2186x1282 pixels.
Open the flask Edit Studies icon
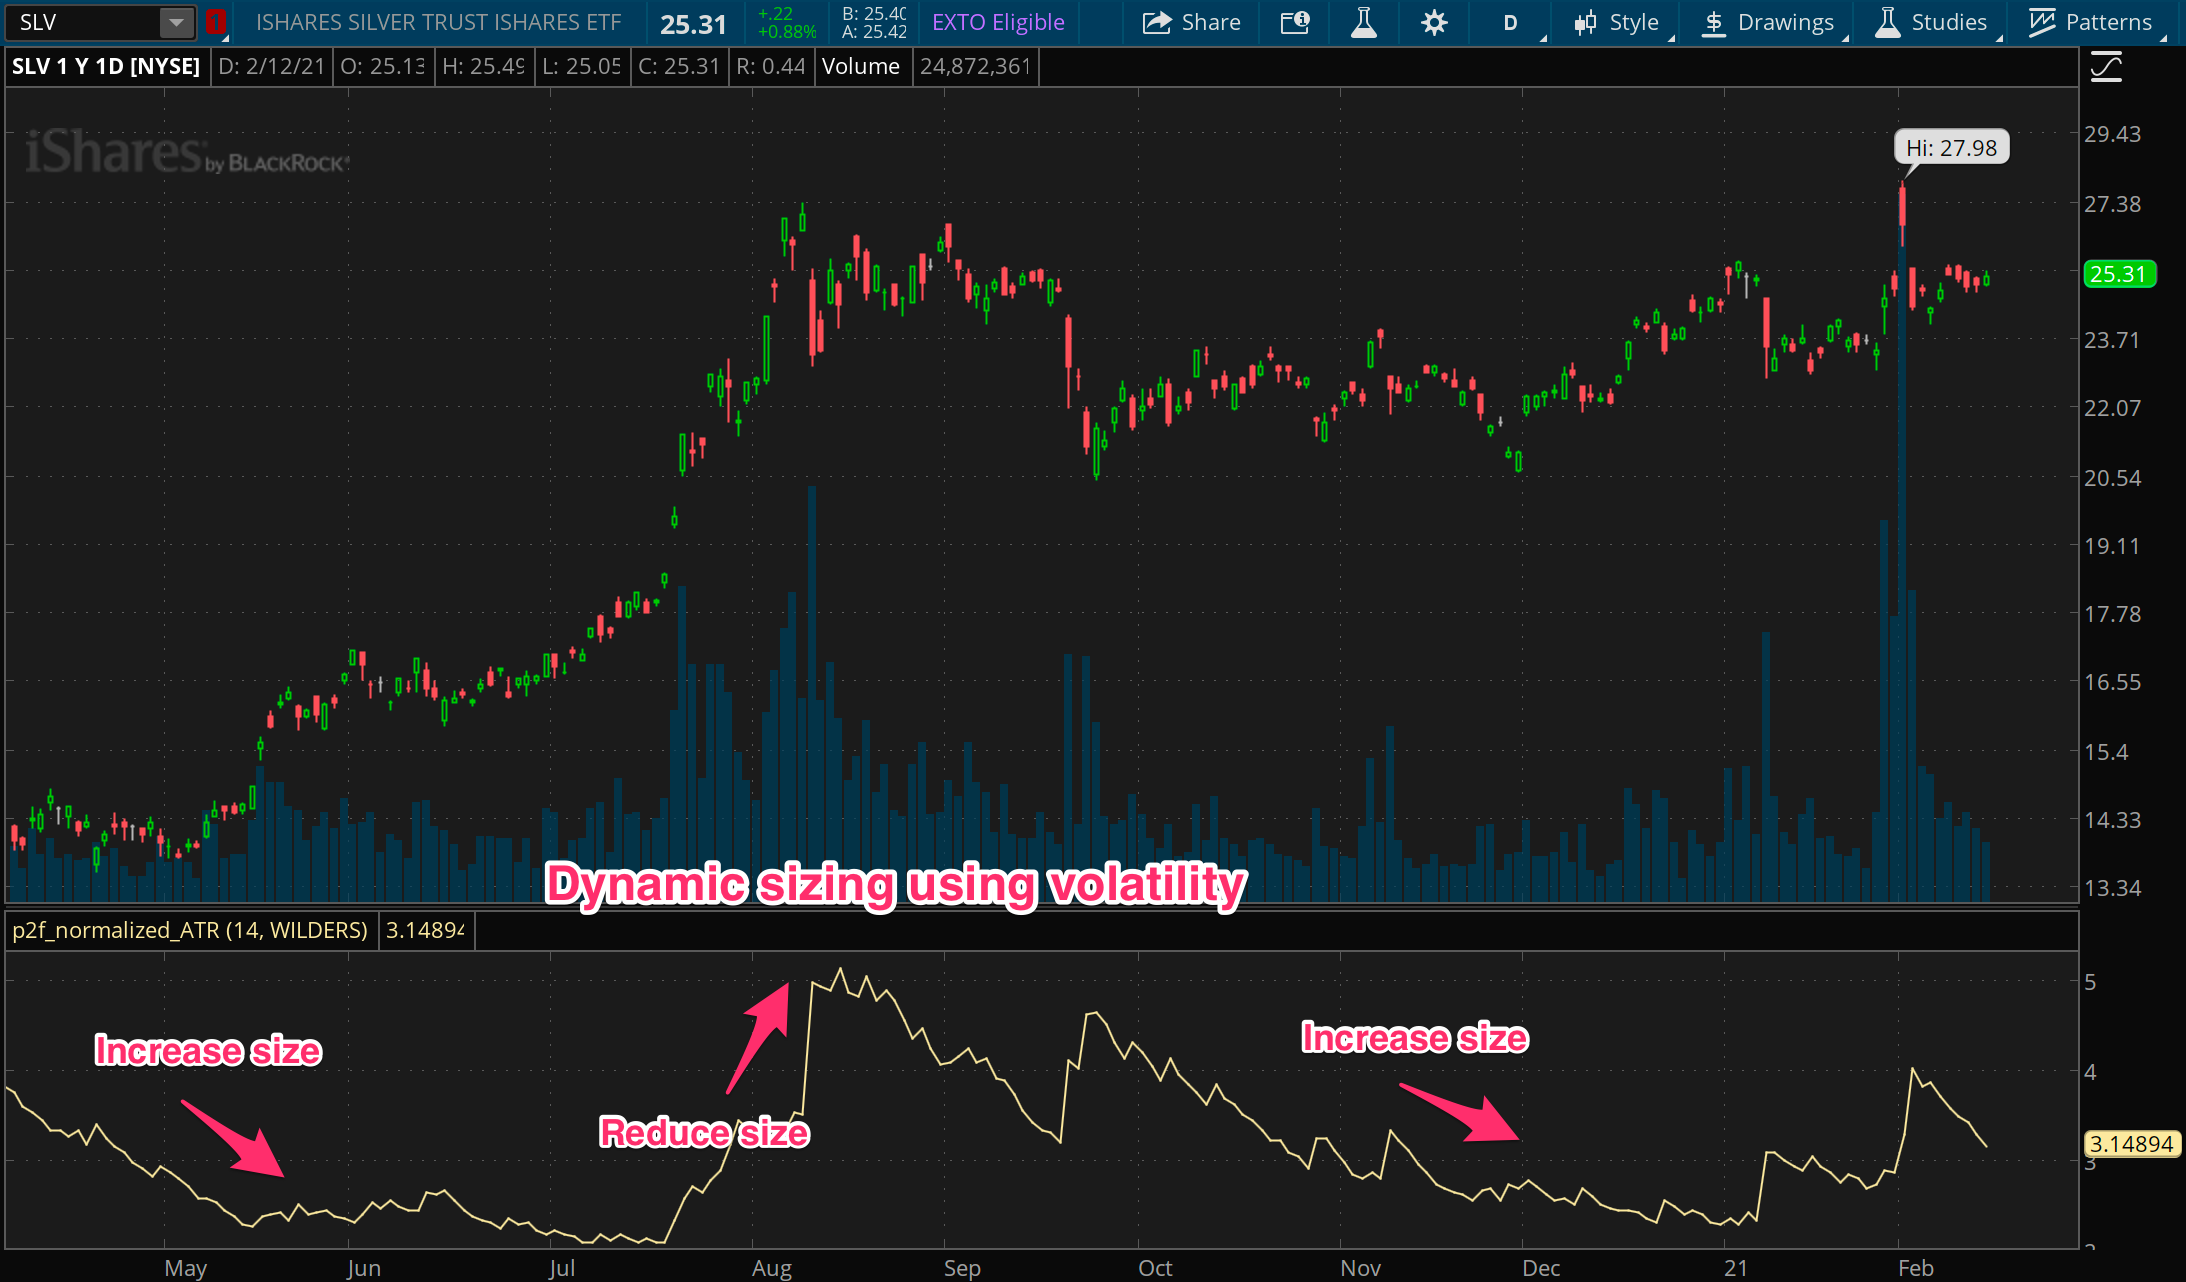coord(1363,22)
